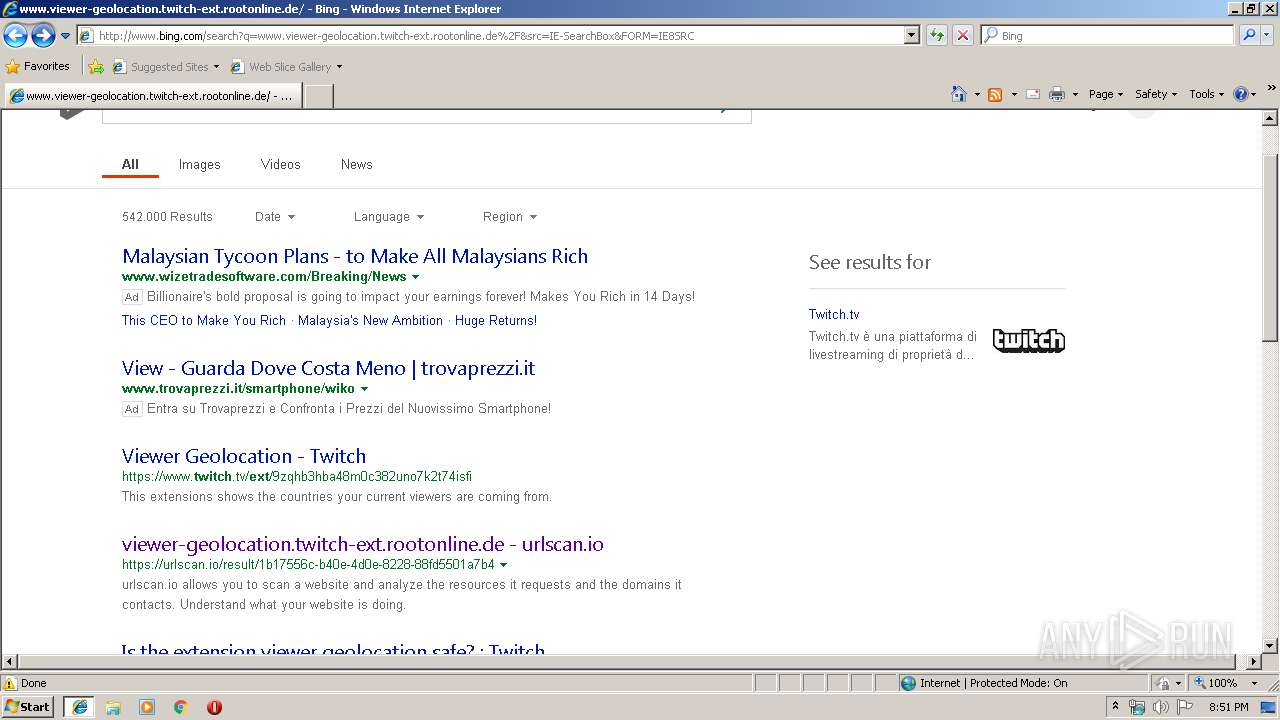Open Windows Explorer folder taskbar icon

click(113, 707)
